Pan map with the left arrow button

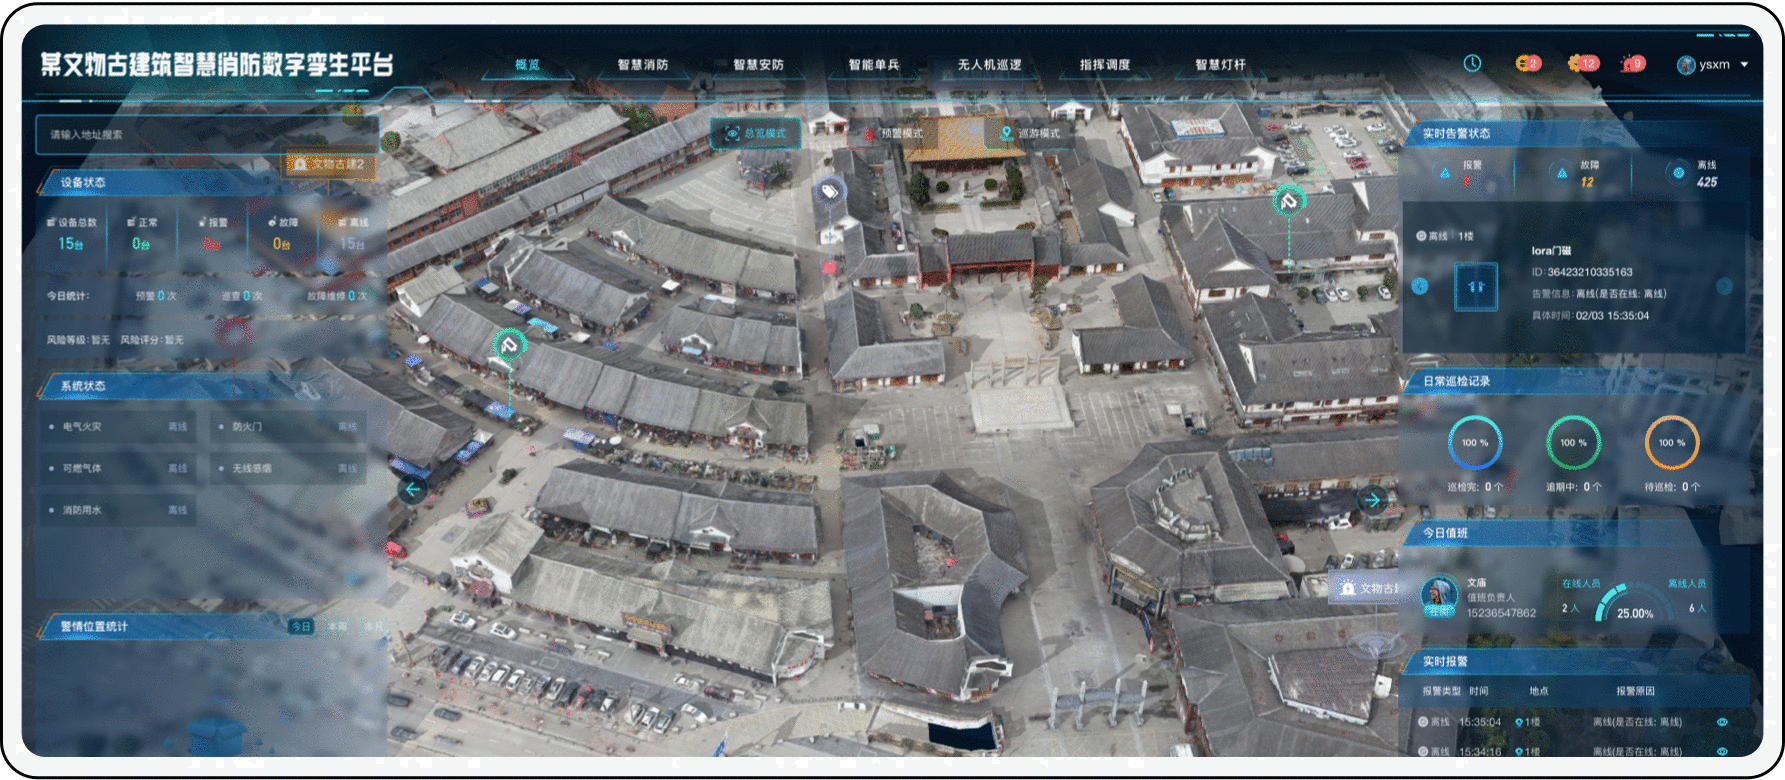(x=412, y=489)
